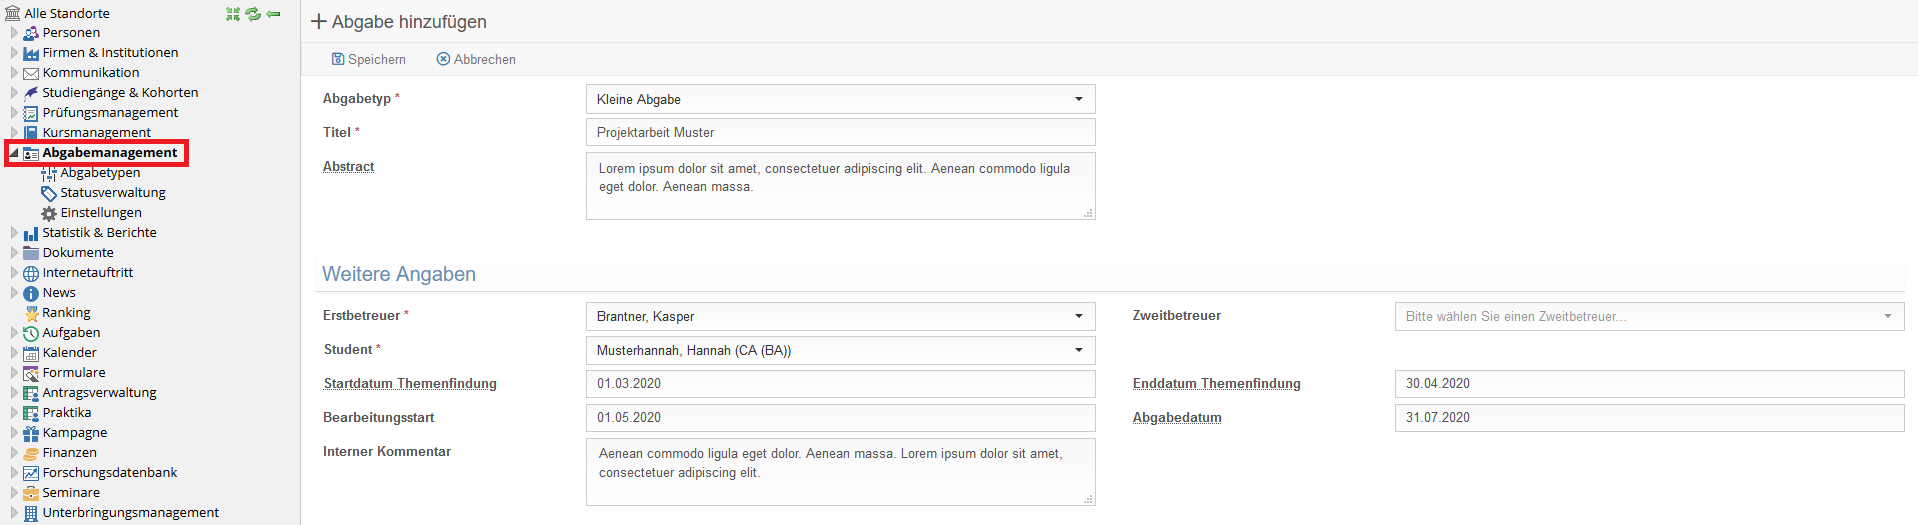Open the Abgabetyp dropdown
Screen dimensions: 1918x525
(x=840, y=99)
